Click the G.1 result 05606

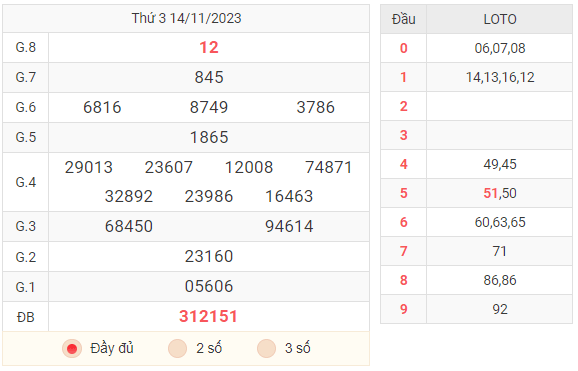coord(209,287)
